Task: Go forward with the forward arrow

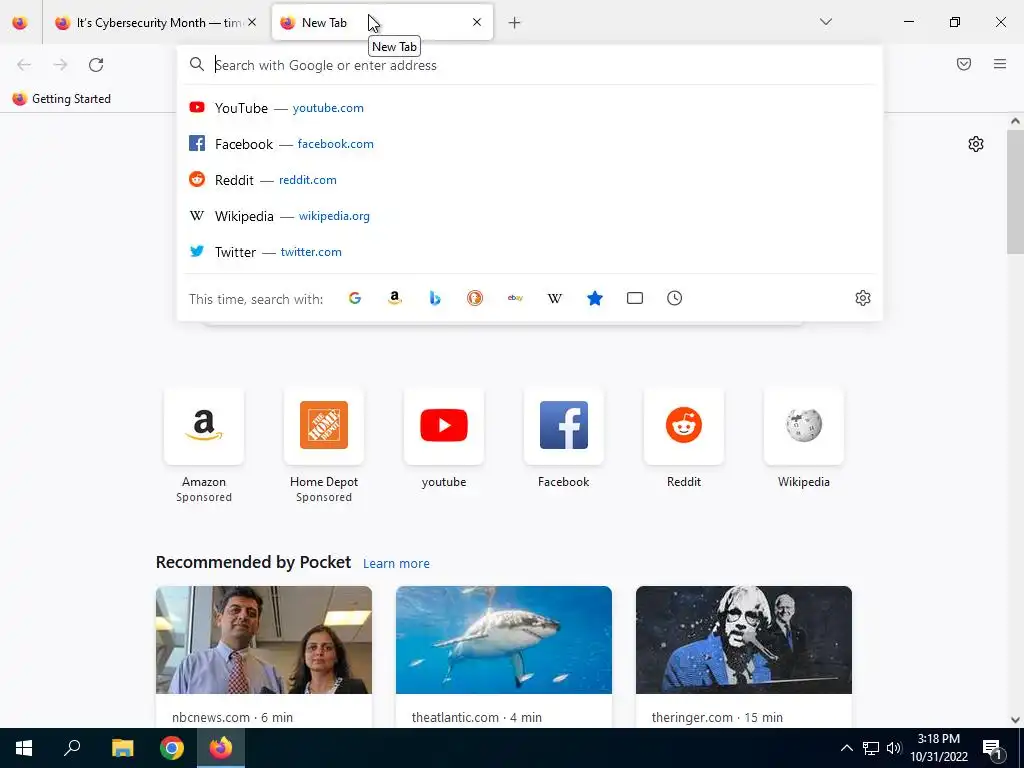Action: tap(60, 65)
